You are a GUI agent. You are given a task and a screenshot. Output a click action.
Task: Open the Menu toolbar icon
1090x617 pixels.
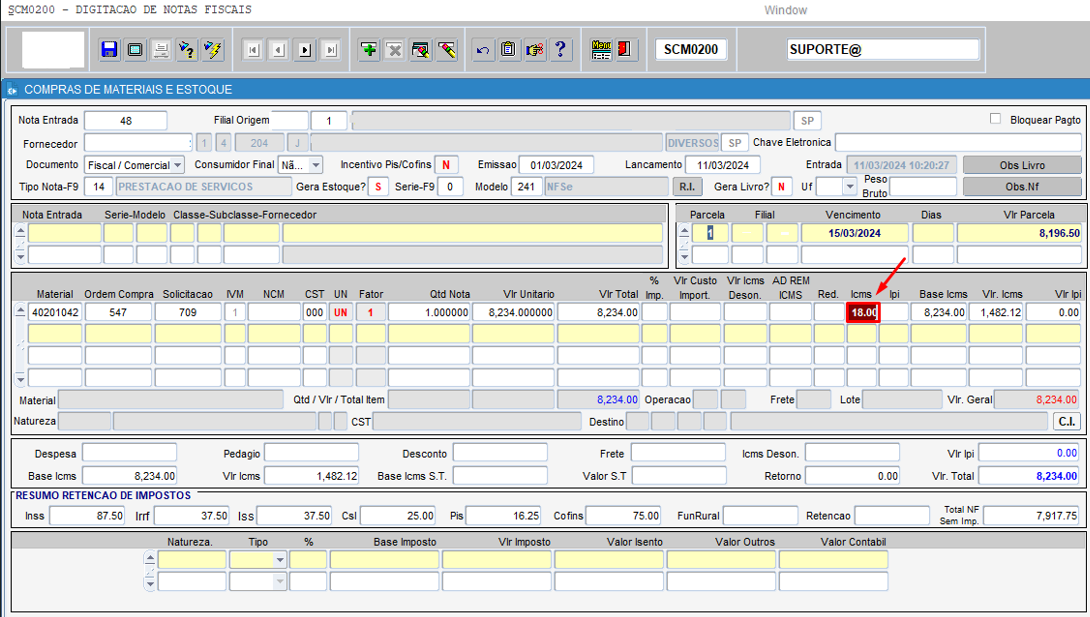(x=601, y=49)
